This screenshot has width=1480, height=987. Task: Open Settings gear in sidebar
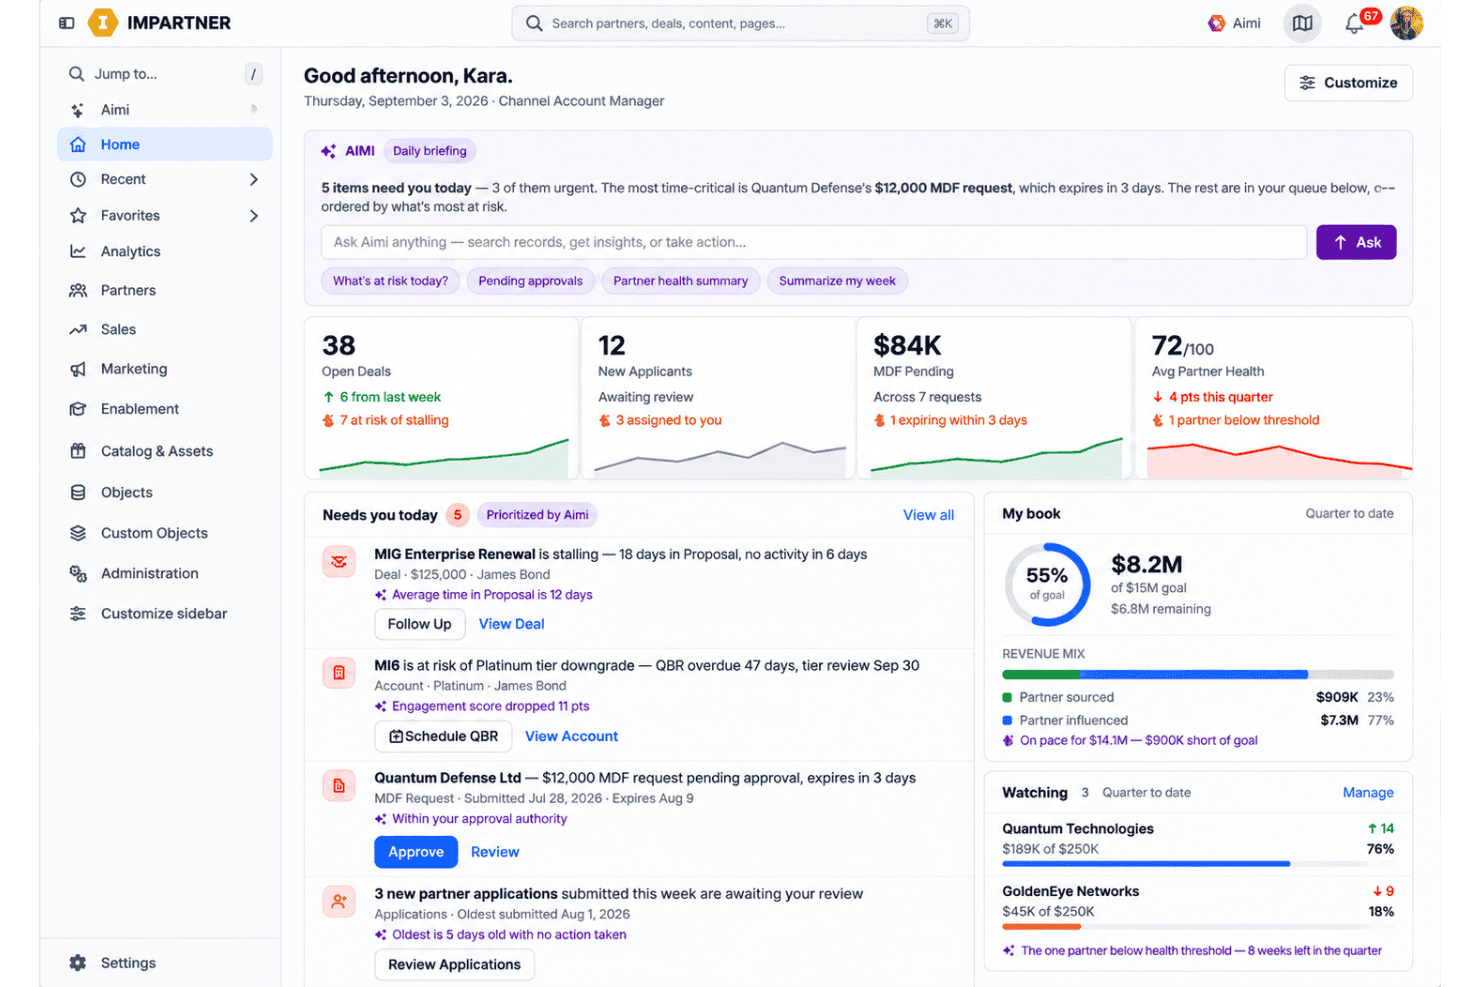click(x=78, y=963)
